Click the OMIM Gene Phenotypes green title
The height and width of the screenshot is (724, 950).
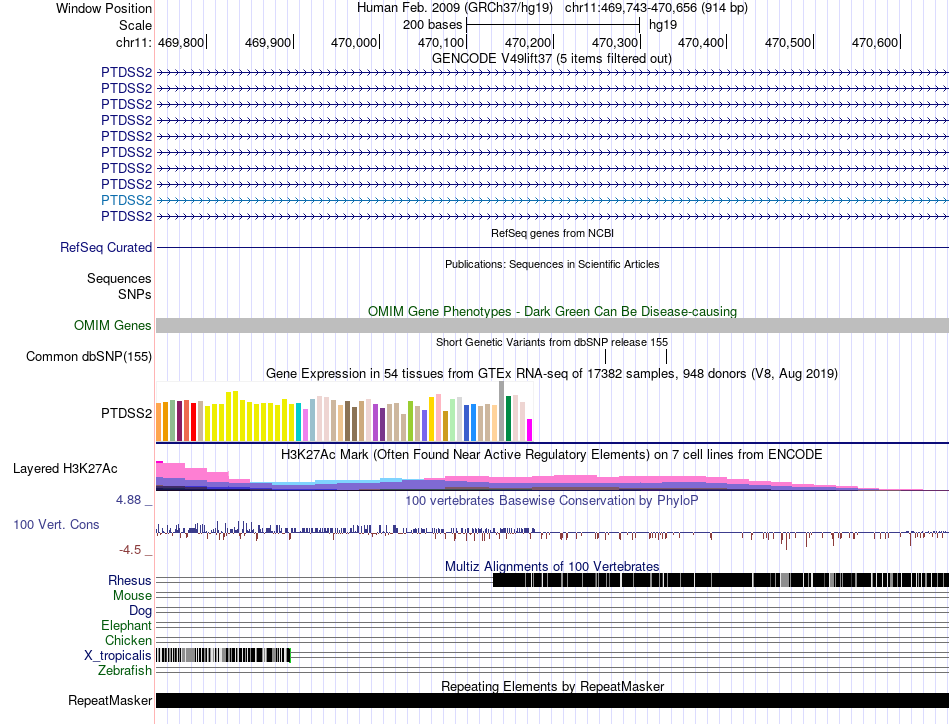coord(553,311)
